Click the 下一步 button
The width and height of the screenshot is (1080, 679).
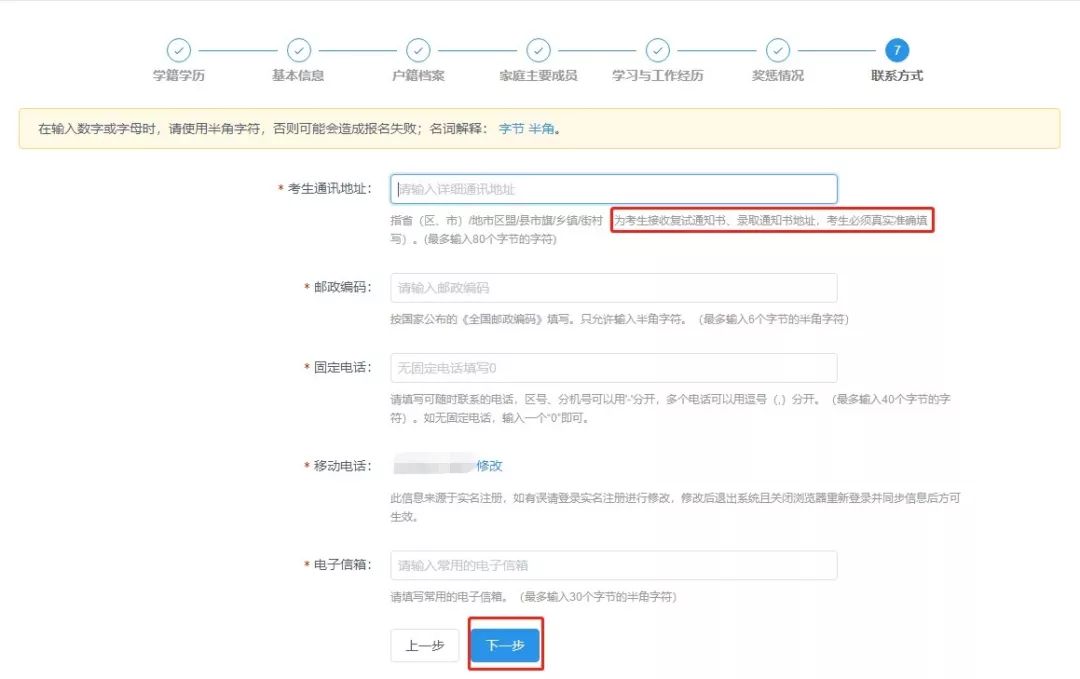point(505,645)
